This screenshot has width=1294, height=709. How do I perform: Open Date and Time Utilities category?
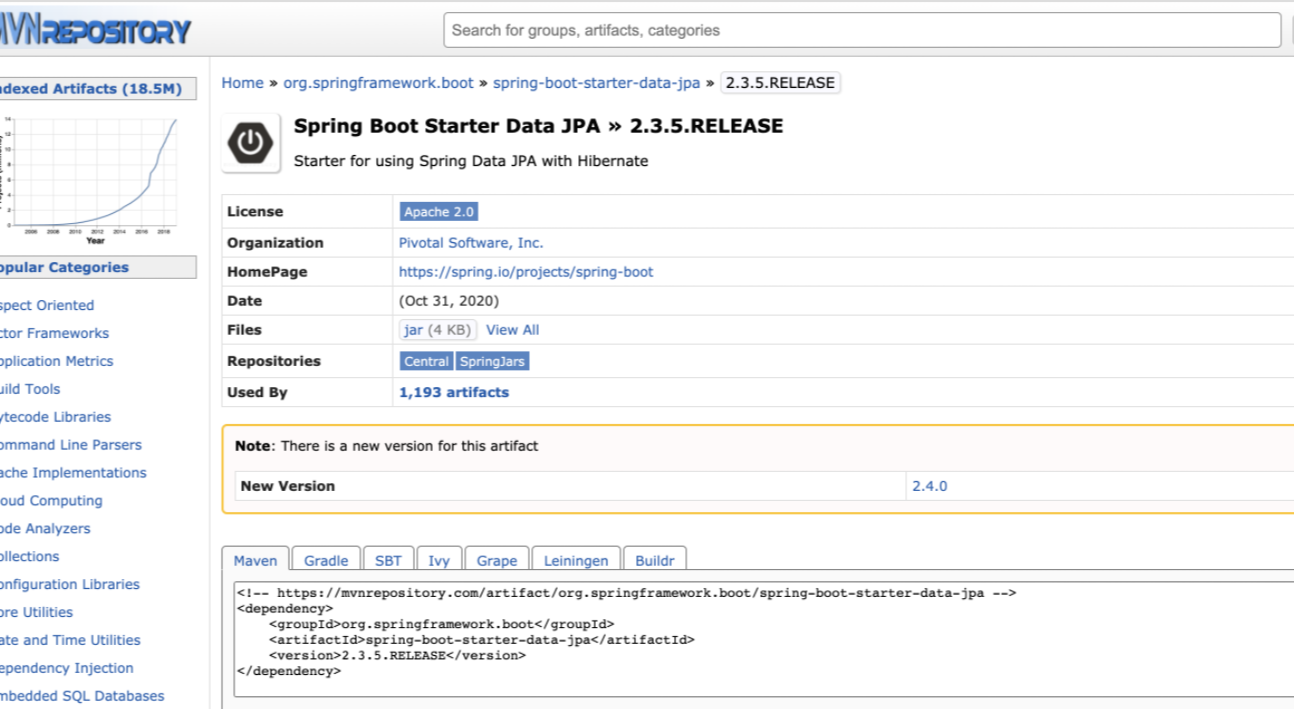tap(70, 641)
